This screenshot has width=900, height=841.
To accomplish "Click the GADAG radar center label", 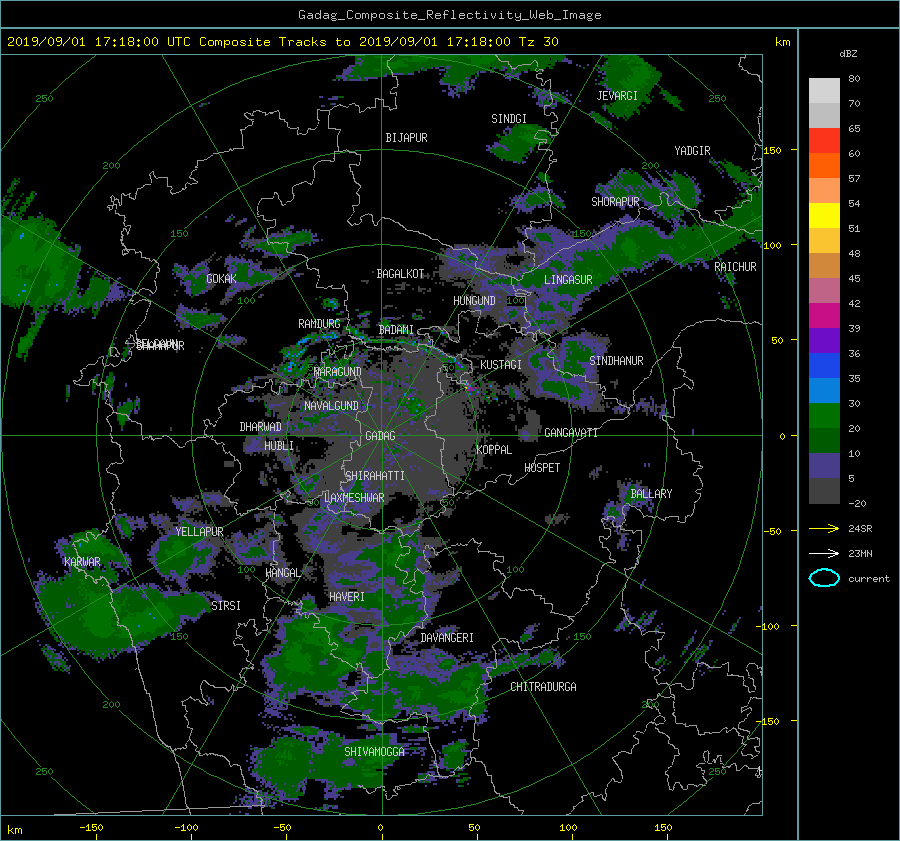I will point(380,436).
